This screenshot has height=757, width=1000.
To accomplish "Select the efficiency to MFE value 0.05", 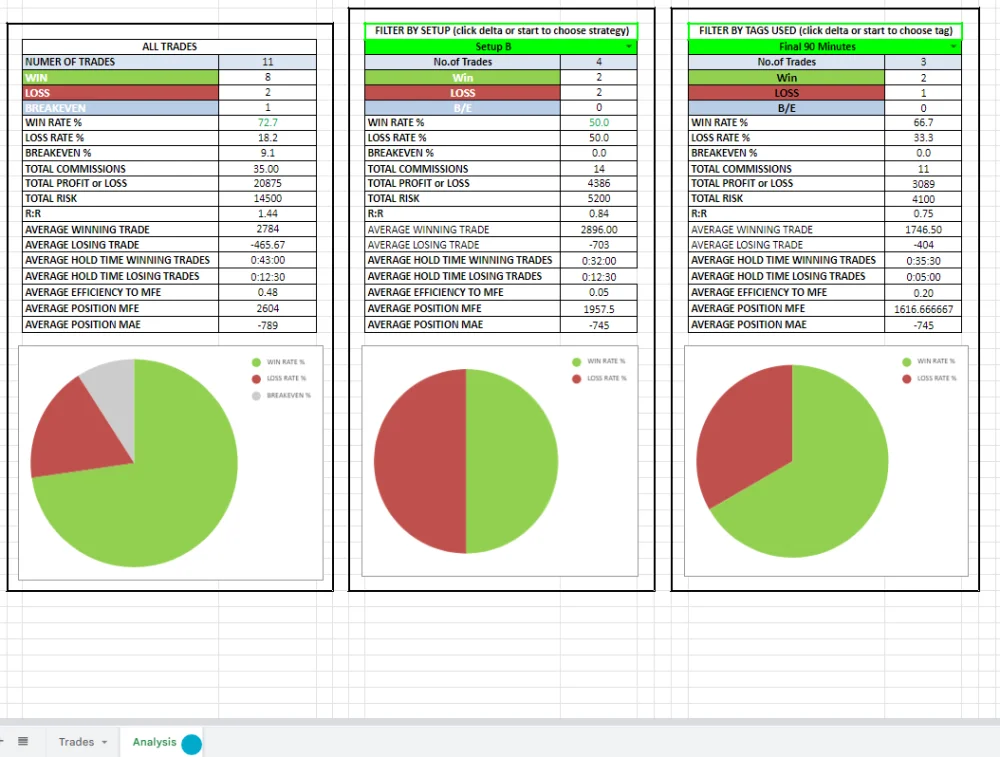I will (x=599, y=292).
